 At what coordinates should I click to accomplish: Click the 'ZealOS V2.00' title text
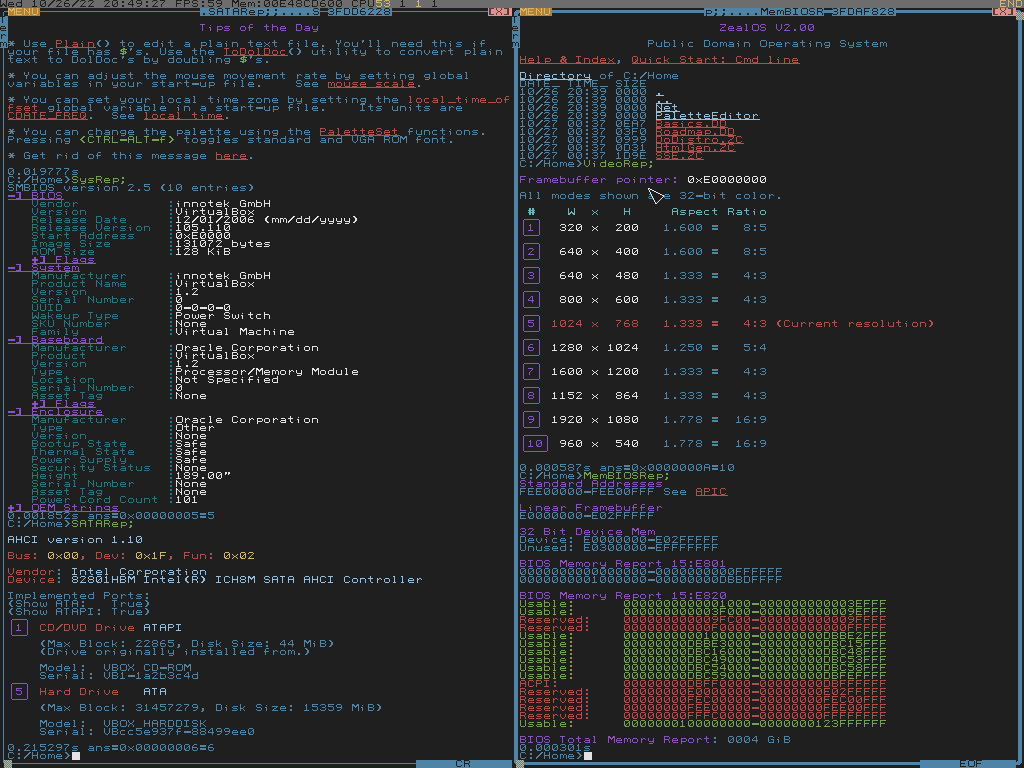click(767, 27)
